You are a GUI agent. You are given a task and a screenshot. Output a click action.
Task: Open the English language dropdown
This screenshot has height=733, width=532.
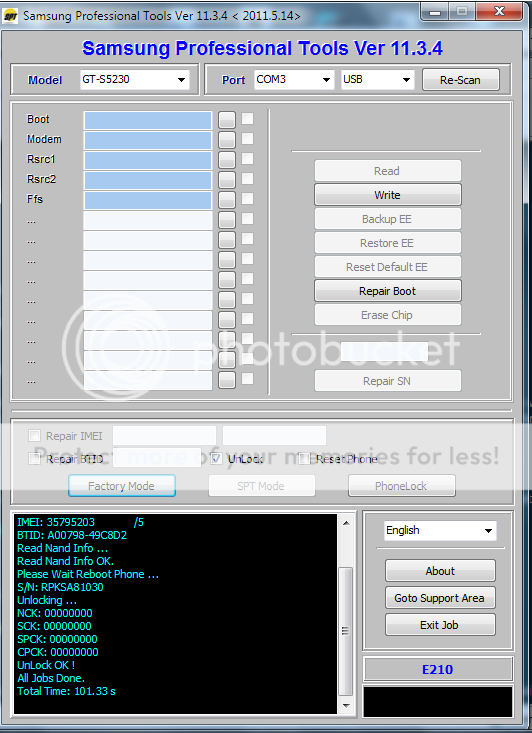pos(440,531)
